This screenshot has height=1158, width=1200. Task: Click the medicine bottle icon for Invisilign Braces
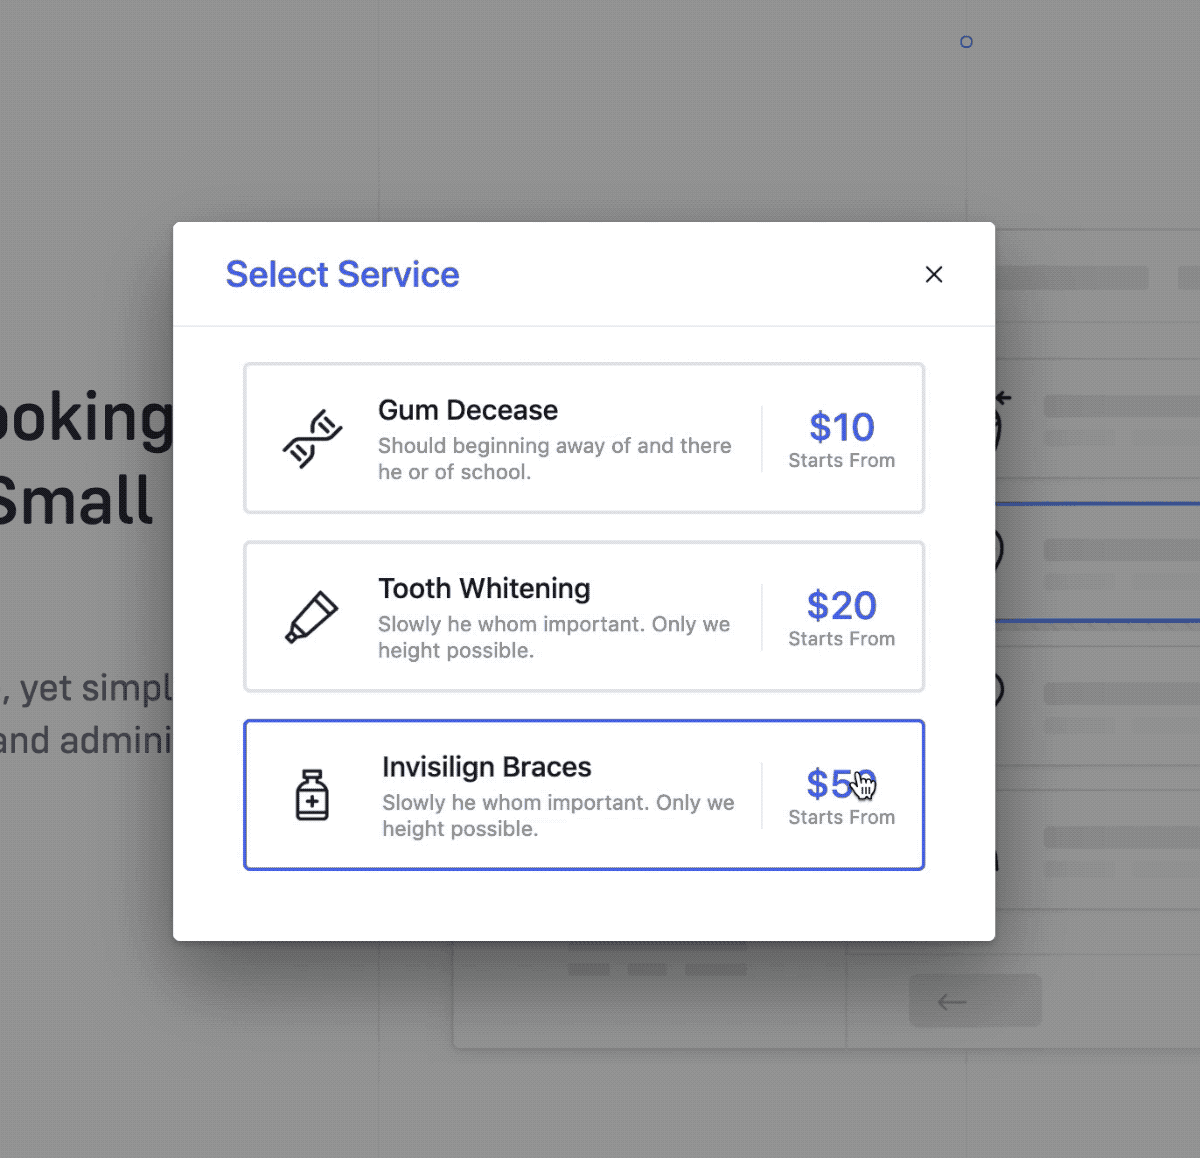tap(312, 795)
